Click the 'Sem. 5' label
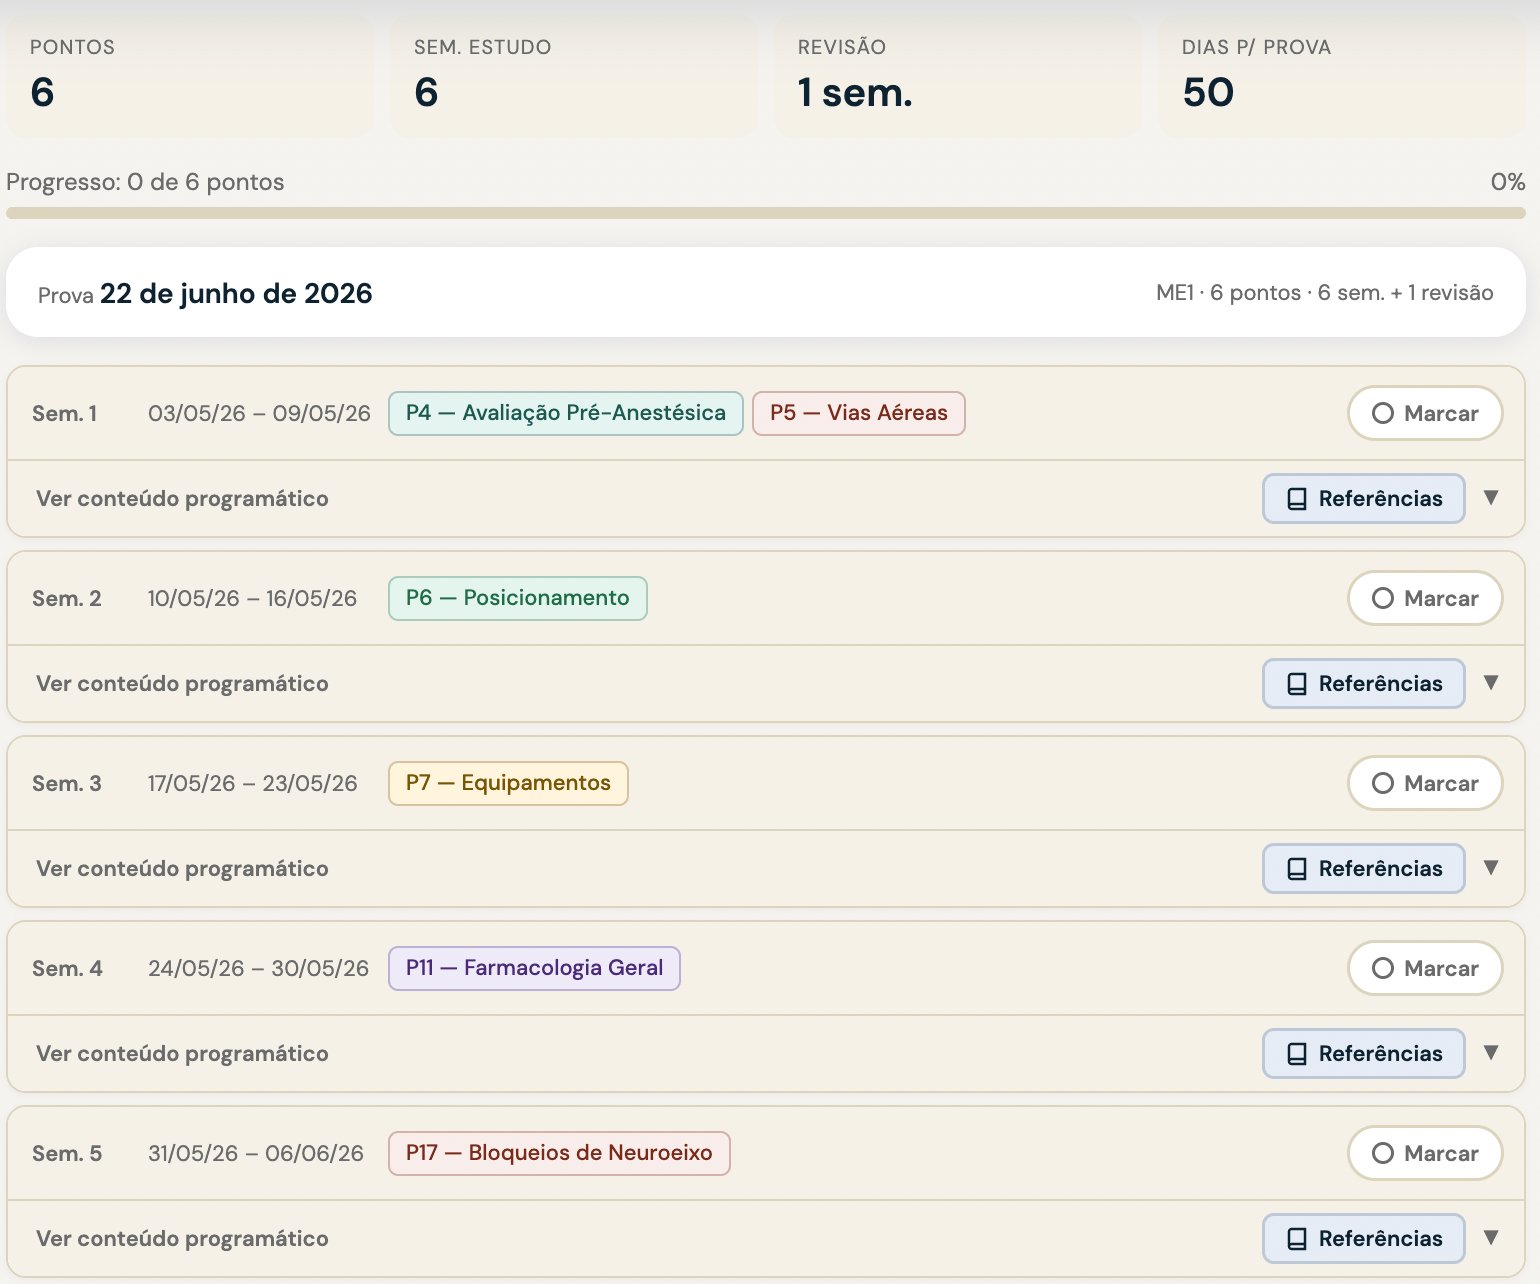This screenshot has width=1540, height=1284. 67,1153
